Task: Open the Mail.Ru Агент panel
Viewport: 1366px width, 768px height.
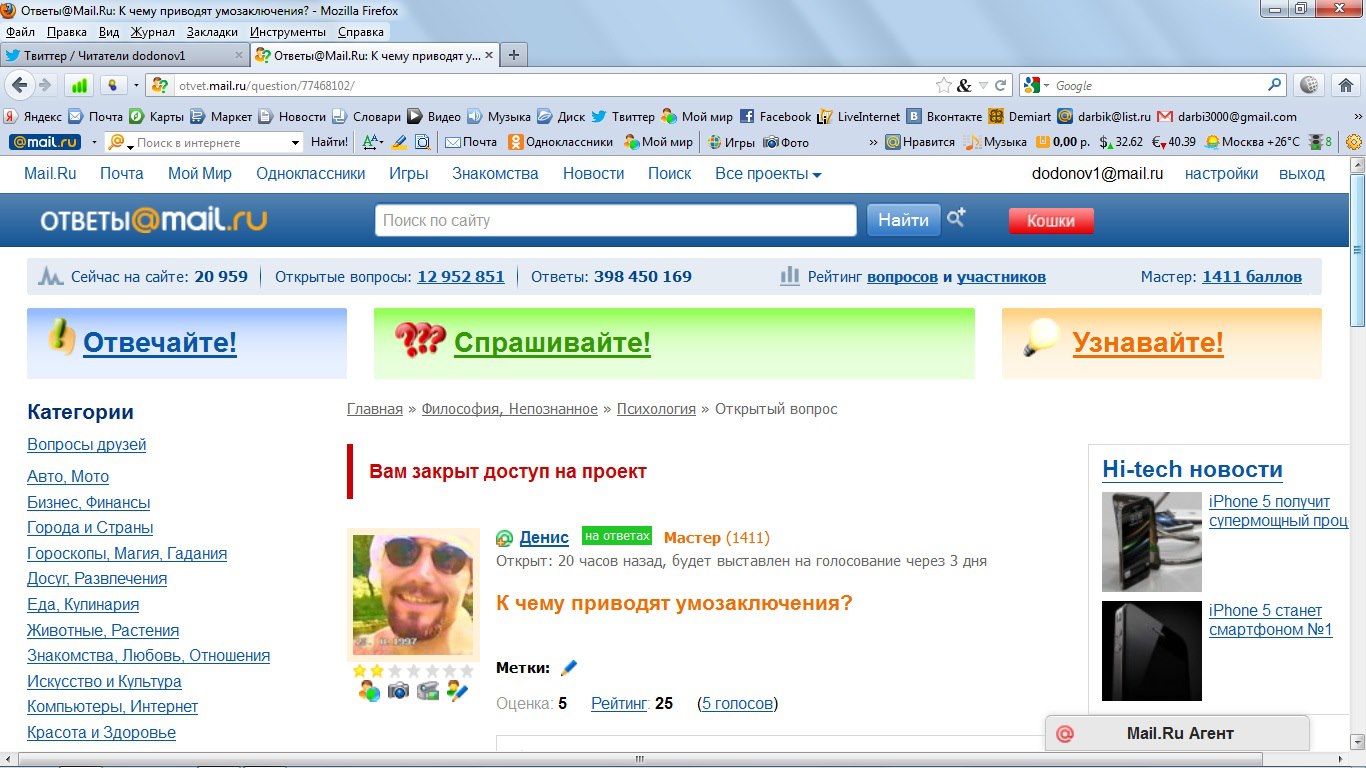Action: (1177, 733)
